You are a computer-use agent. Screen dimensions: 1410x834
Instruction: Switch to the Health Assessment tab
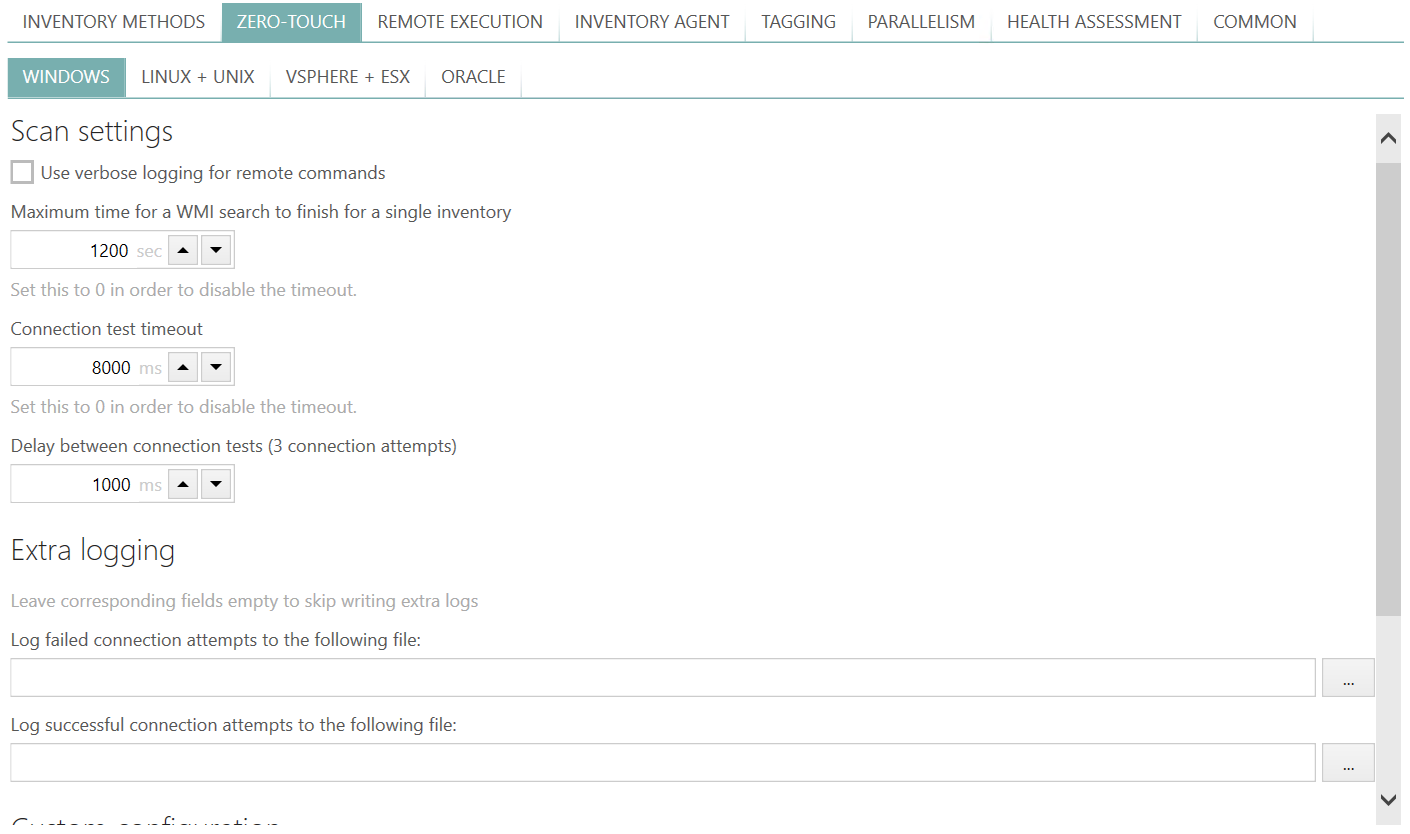pyautogui.click(x=1094, y=22)
